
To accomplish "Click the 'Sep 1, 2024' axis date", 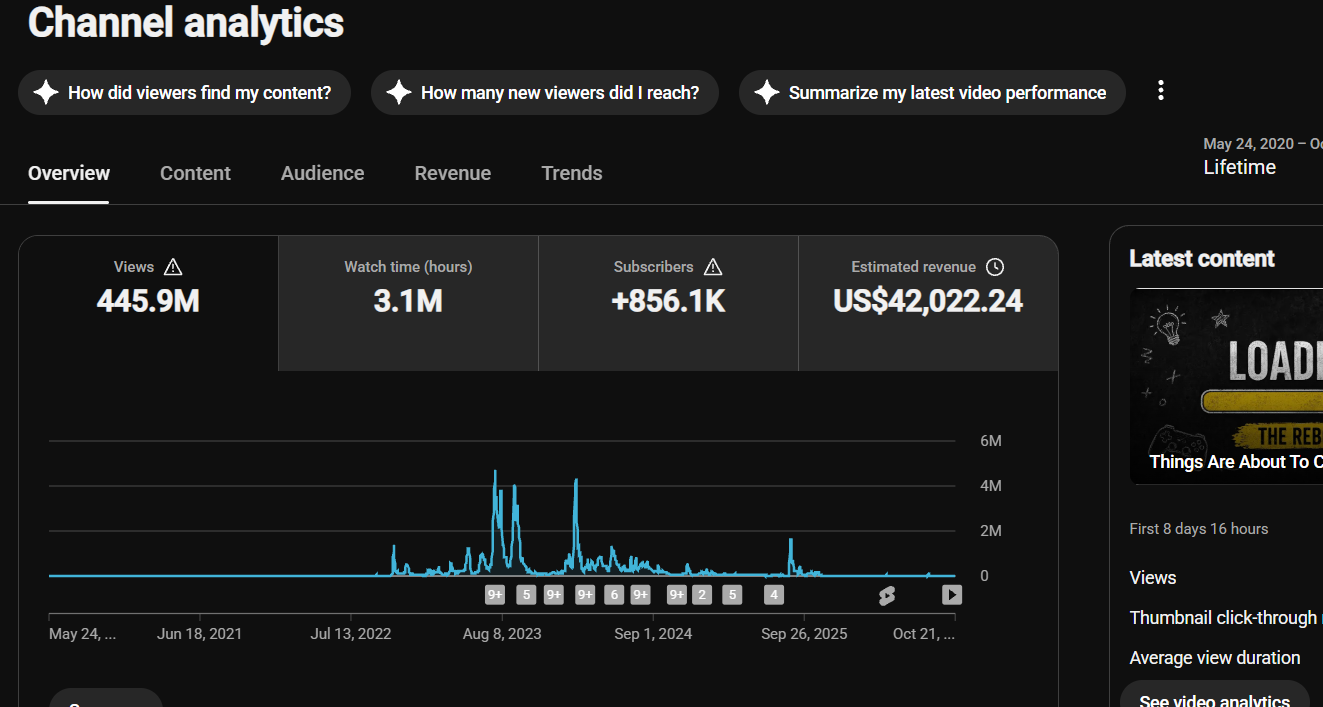I will [653, 634].
